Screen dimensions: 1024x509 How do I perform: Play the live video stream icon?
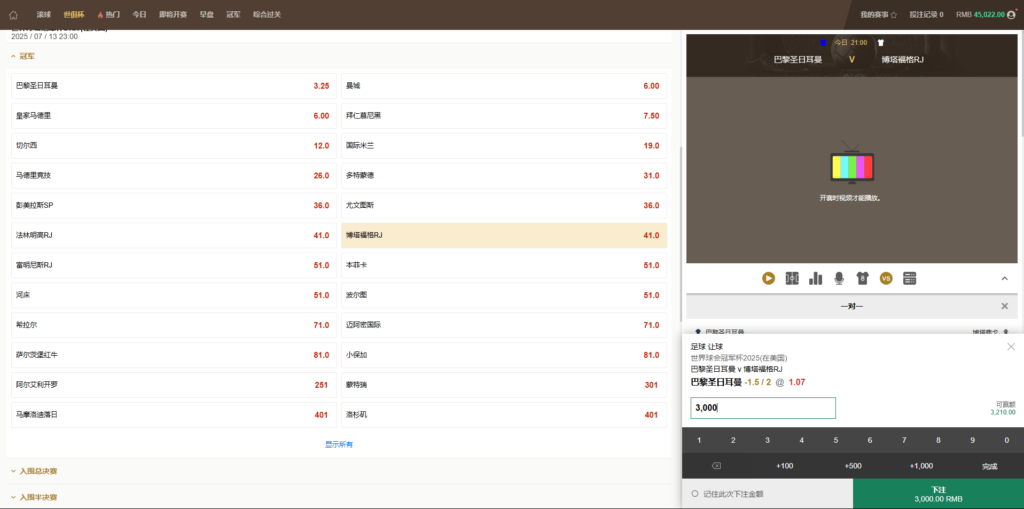(768, 278)
